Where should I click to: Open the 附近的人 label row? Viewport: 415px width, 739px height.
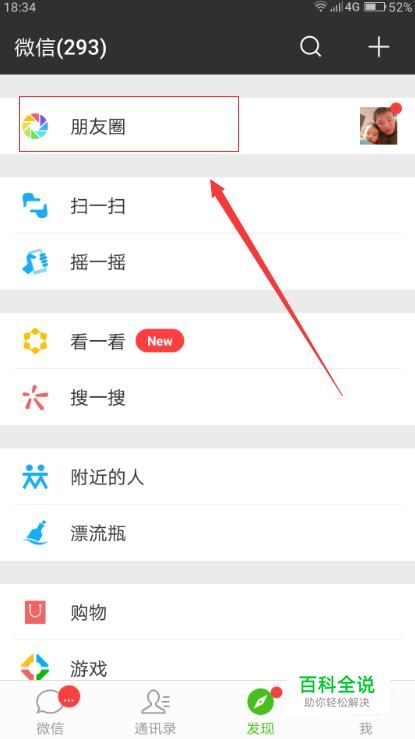pyautogui.click(x=207, y=477)
